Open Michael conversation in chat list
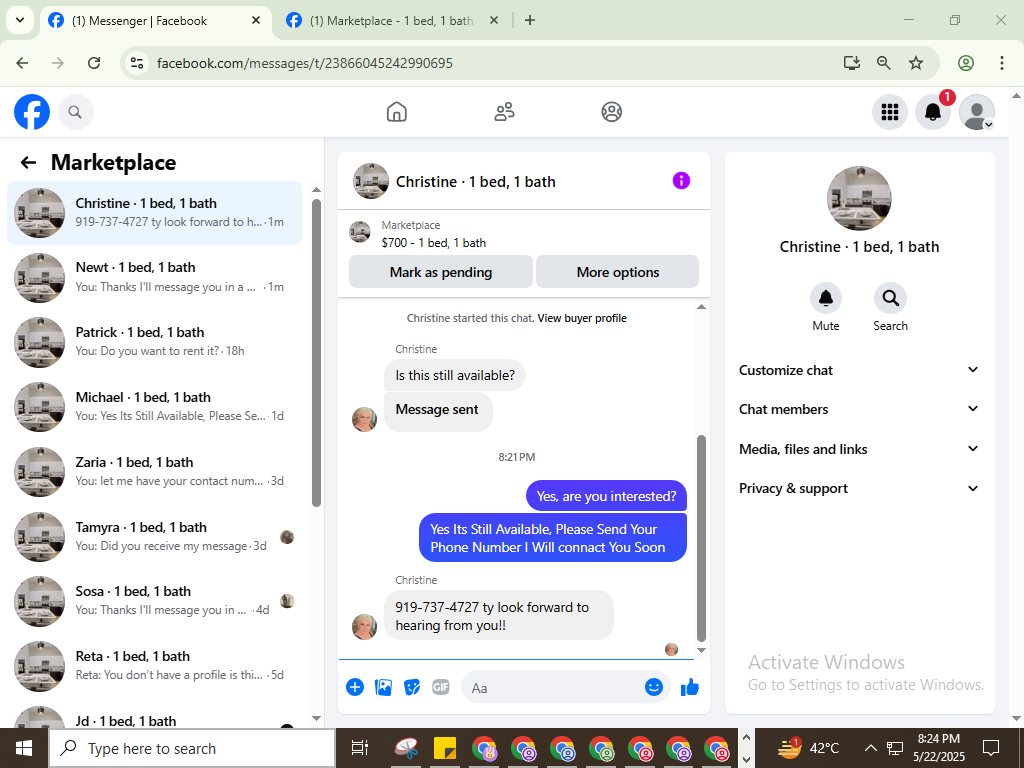This screenshot has height=768, width=1024. coord(155,407)
